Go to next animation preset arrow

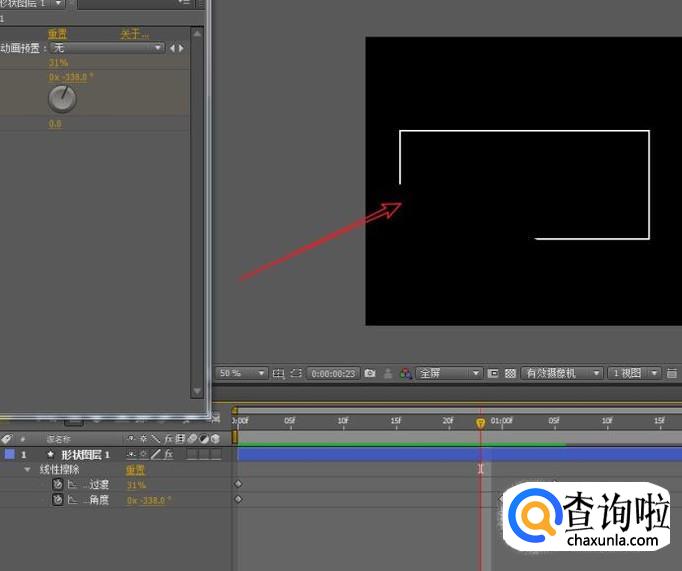click(181, 48)
